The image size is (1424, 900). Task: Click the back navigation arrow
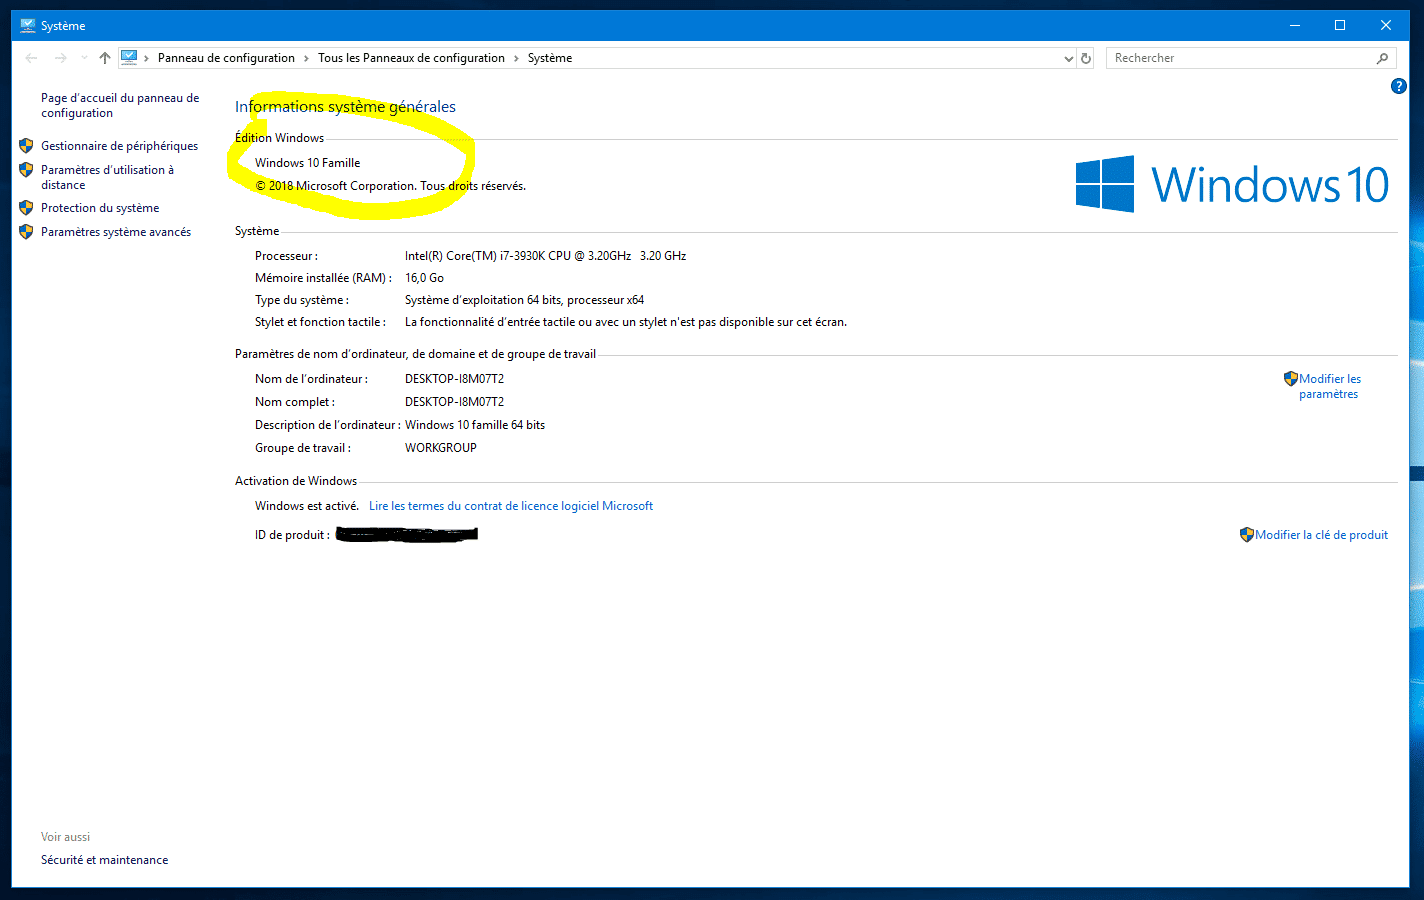point(31,58)
